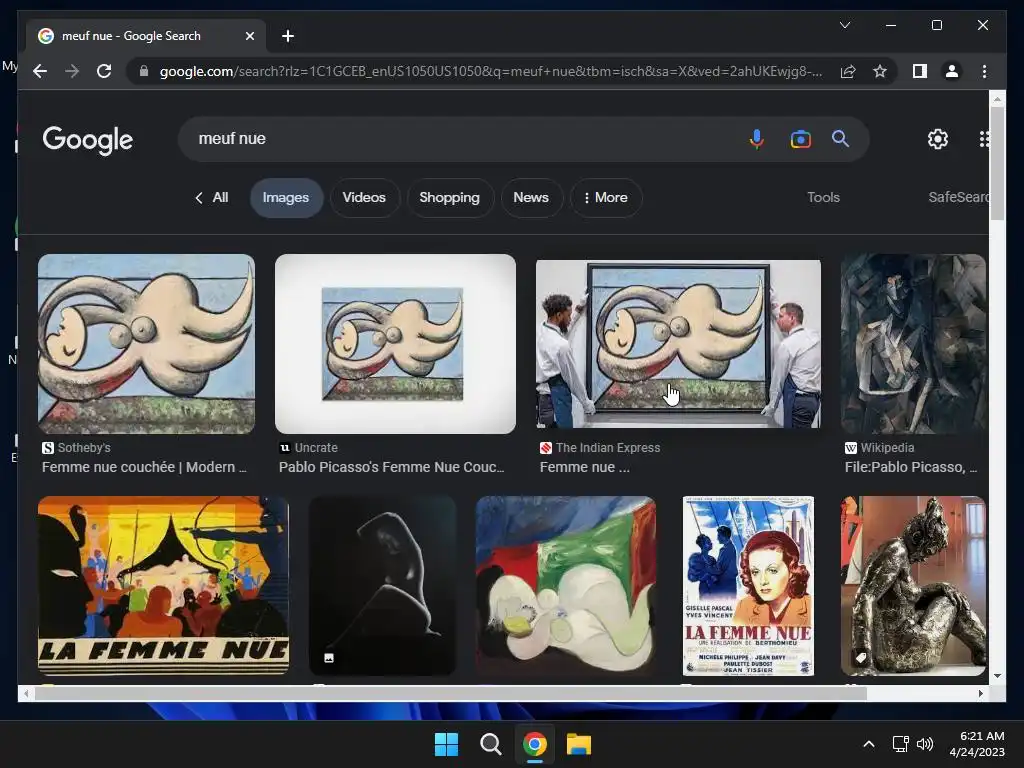Click the Chrome taskbar icon
Screen dimensions: 1024x768
tap(534, 744)
